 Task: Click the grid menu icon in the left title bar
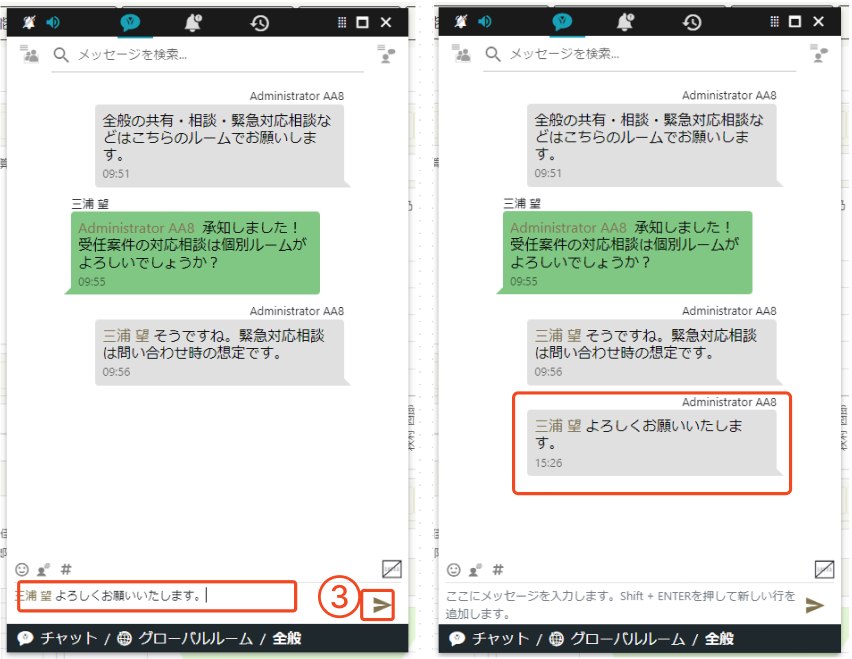point(341,21)
